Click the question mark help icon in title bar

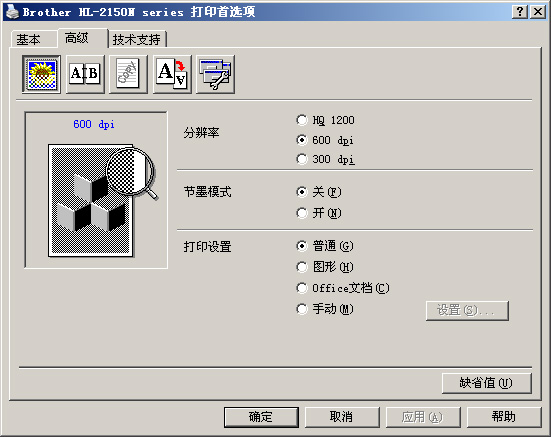pyautogui.click(x=520, y=12)
